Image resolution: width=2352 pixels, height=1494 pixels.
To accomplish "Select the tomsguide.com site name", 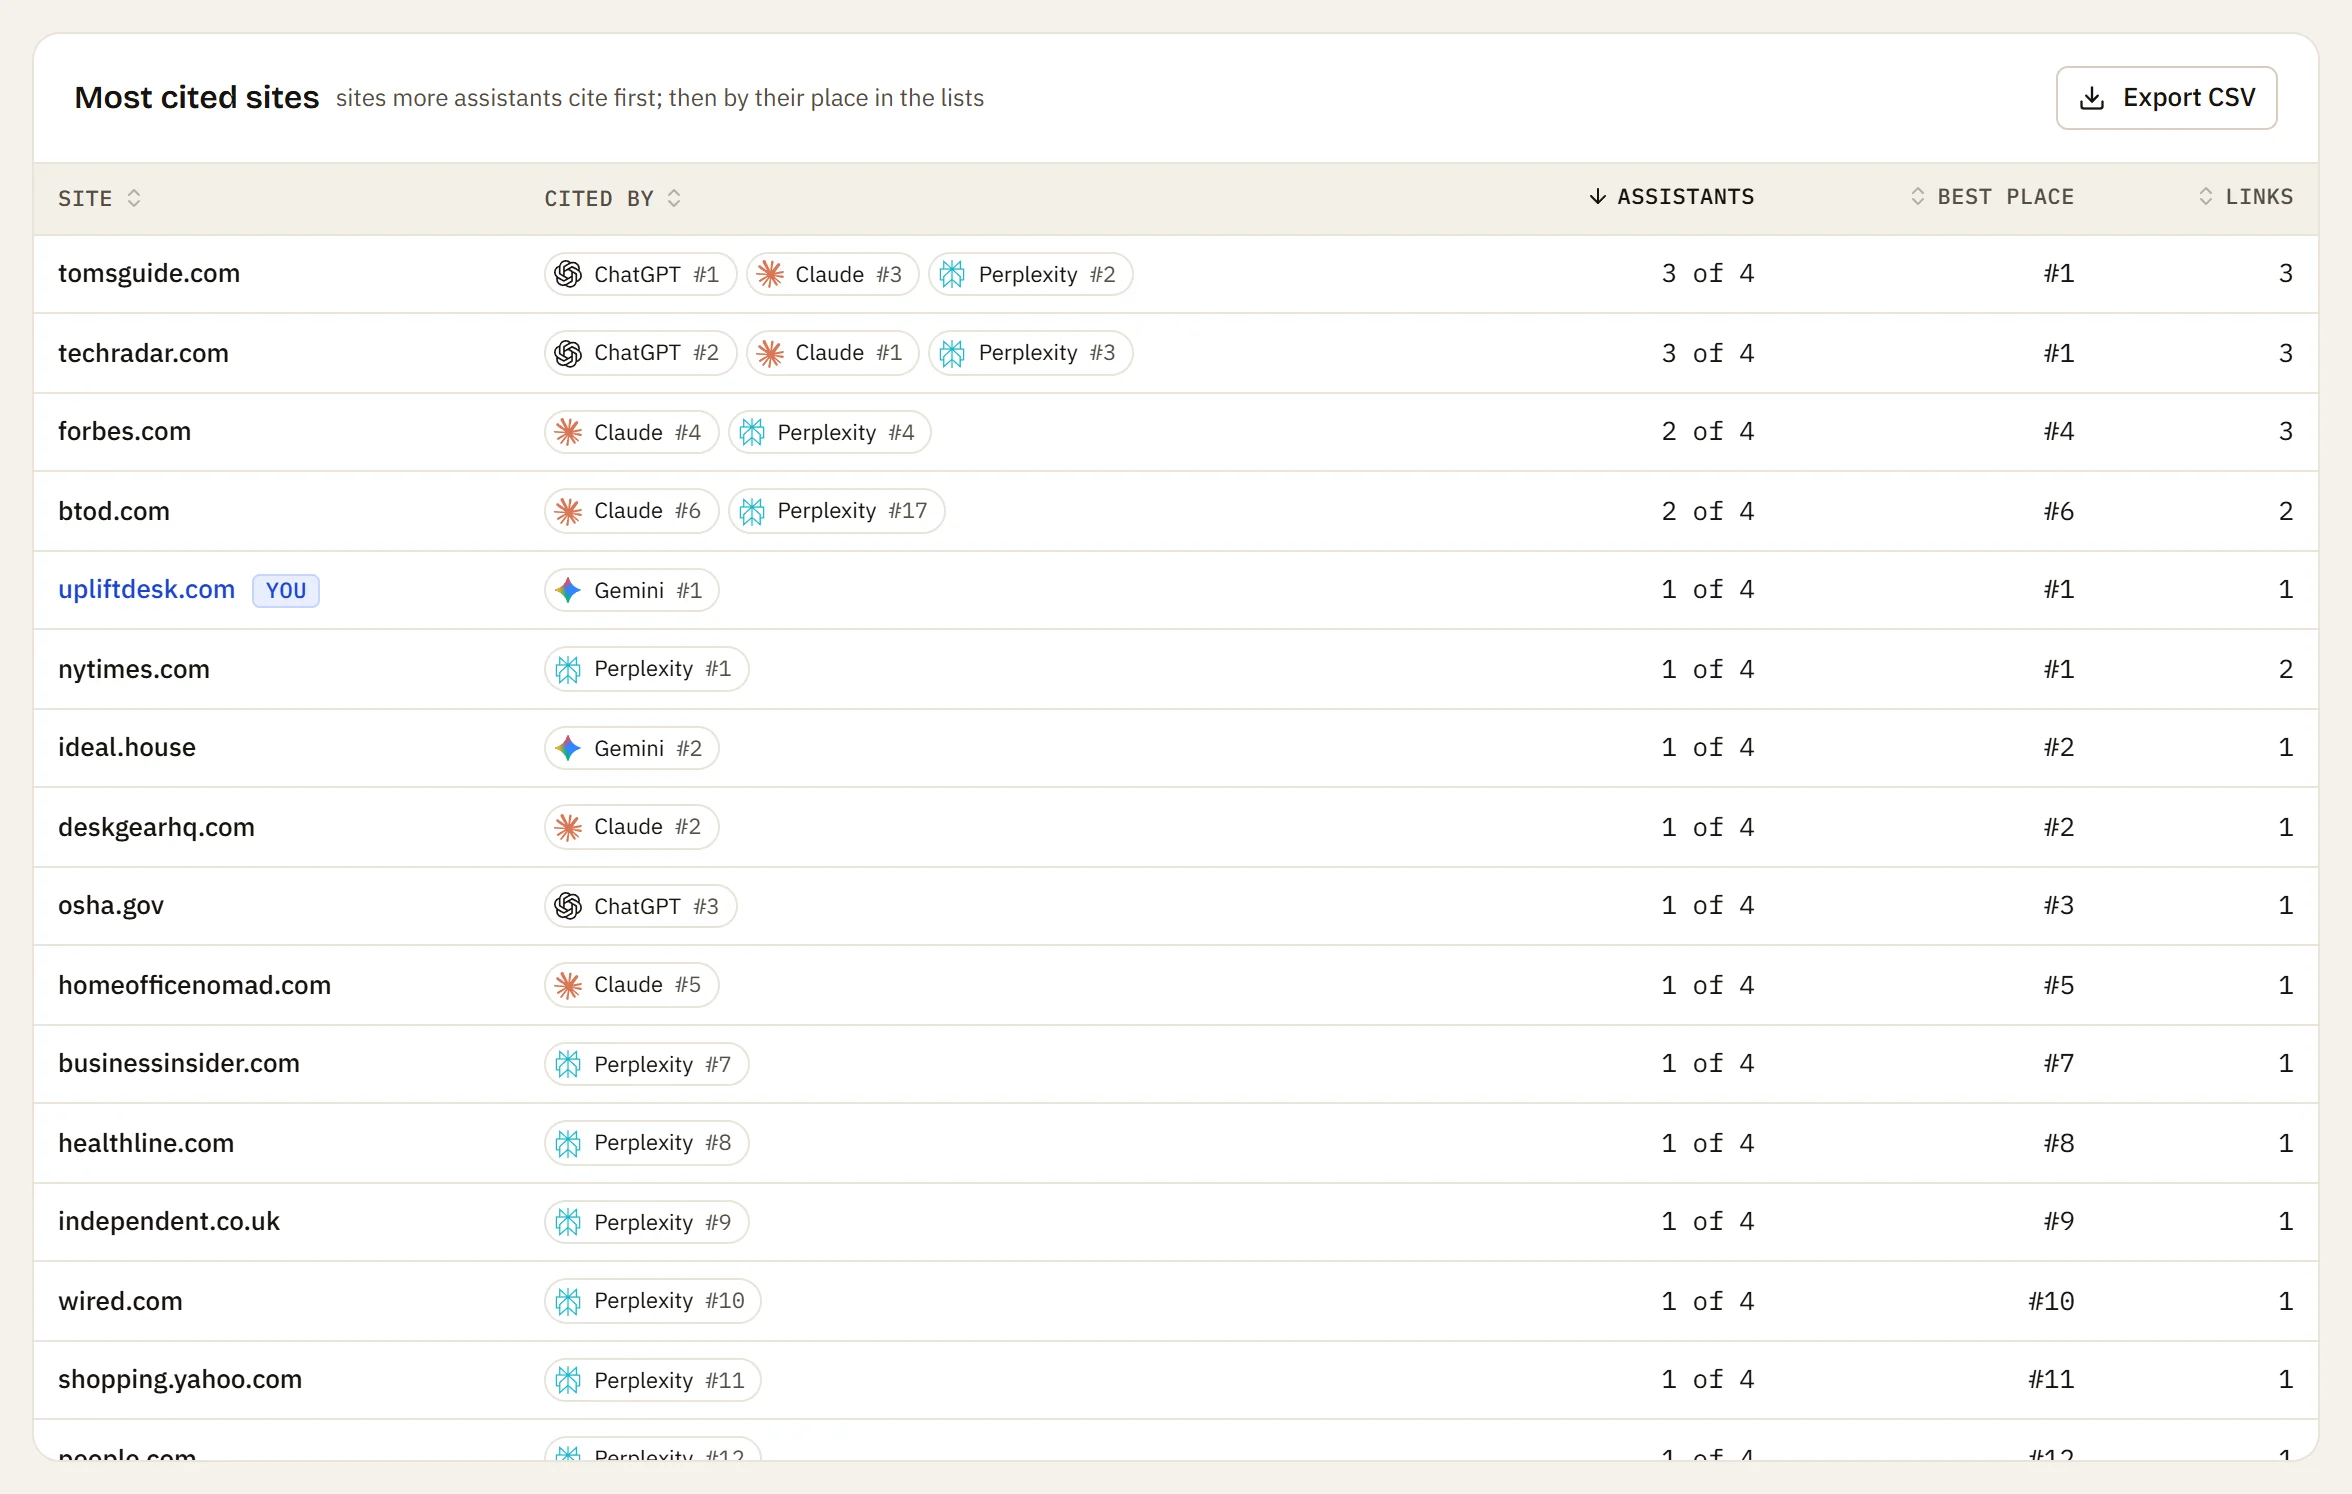I will [149, 273].
